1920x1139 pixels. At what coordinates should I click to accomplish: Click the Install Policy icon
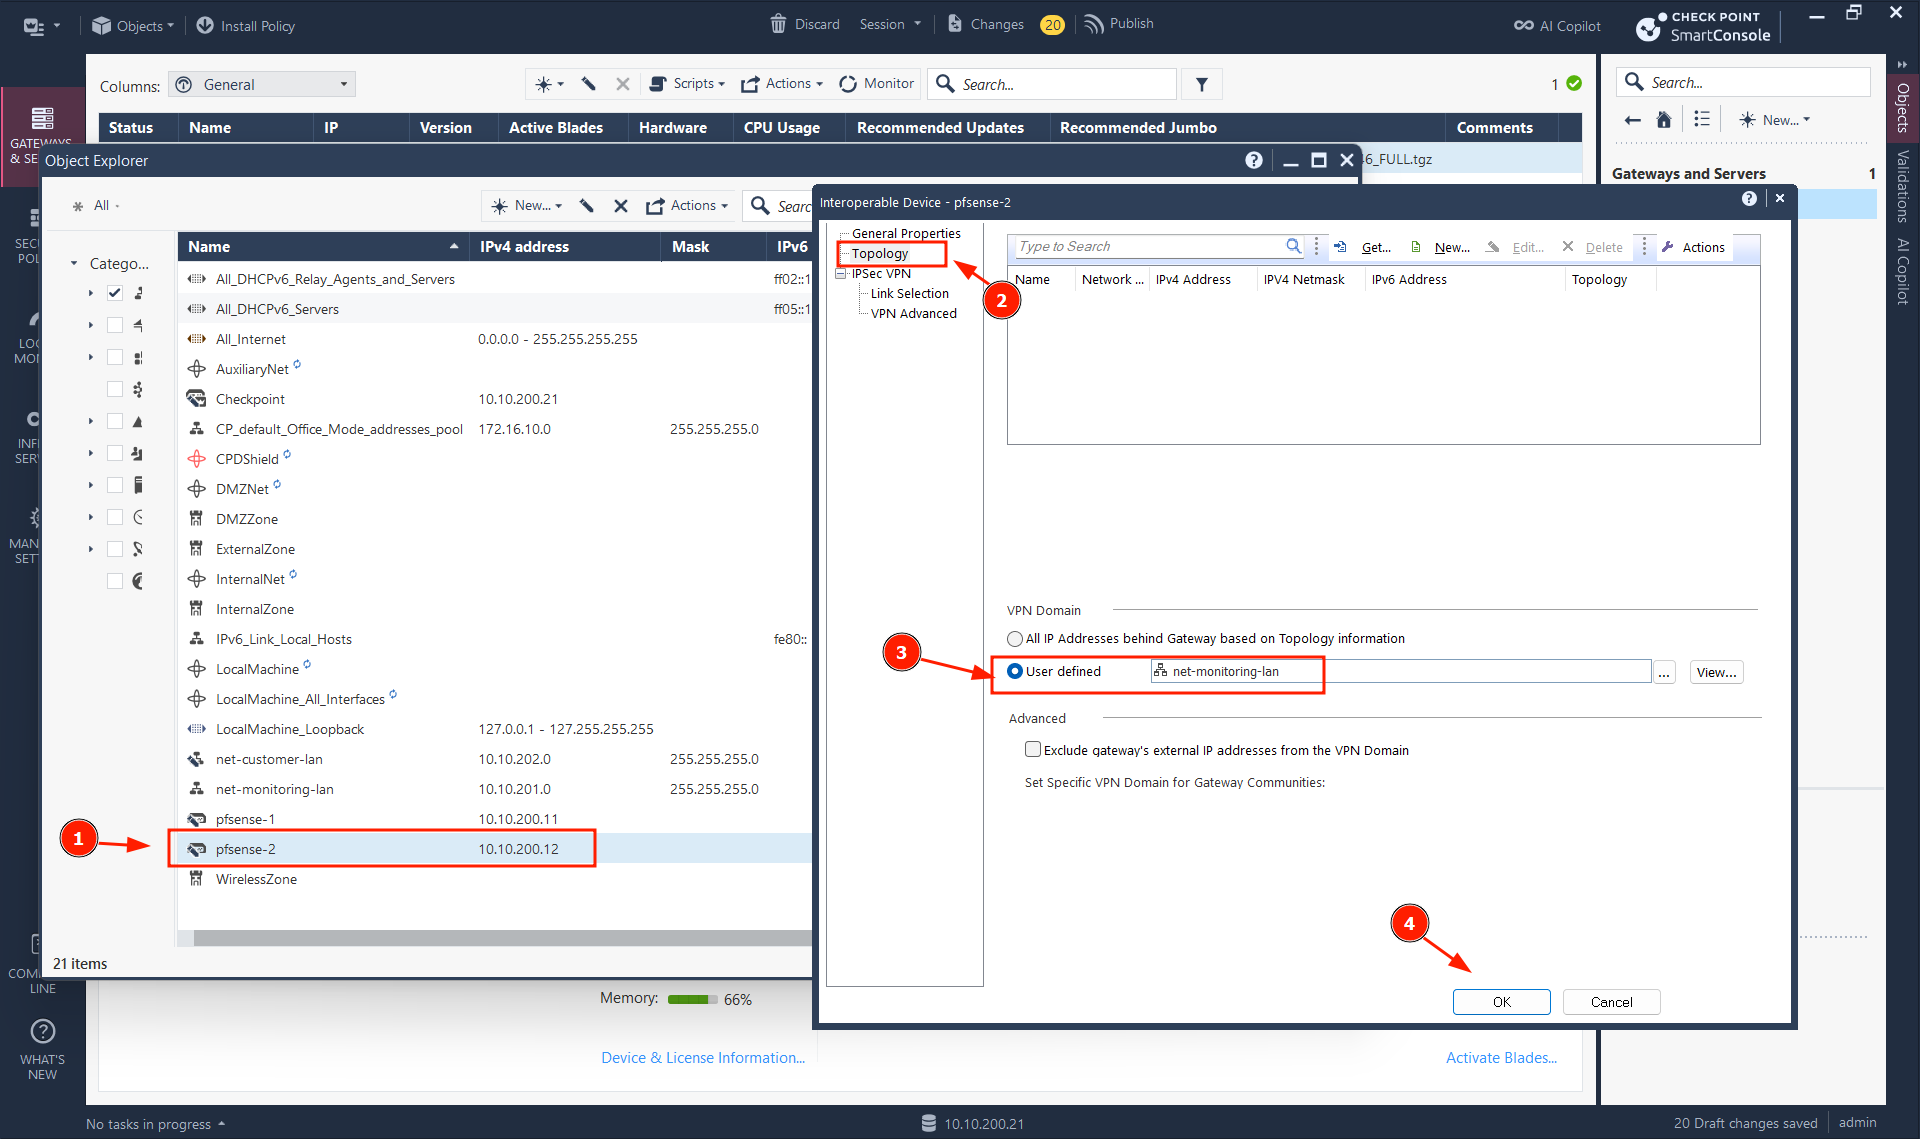click(205, 26)
